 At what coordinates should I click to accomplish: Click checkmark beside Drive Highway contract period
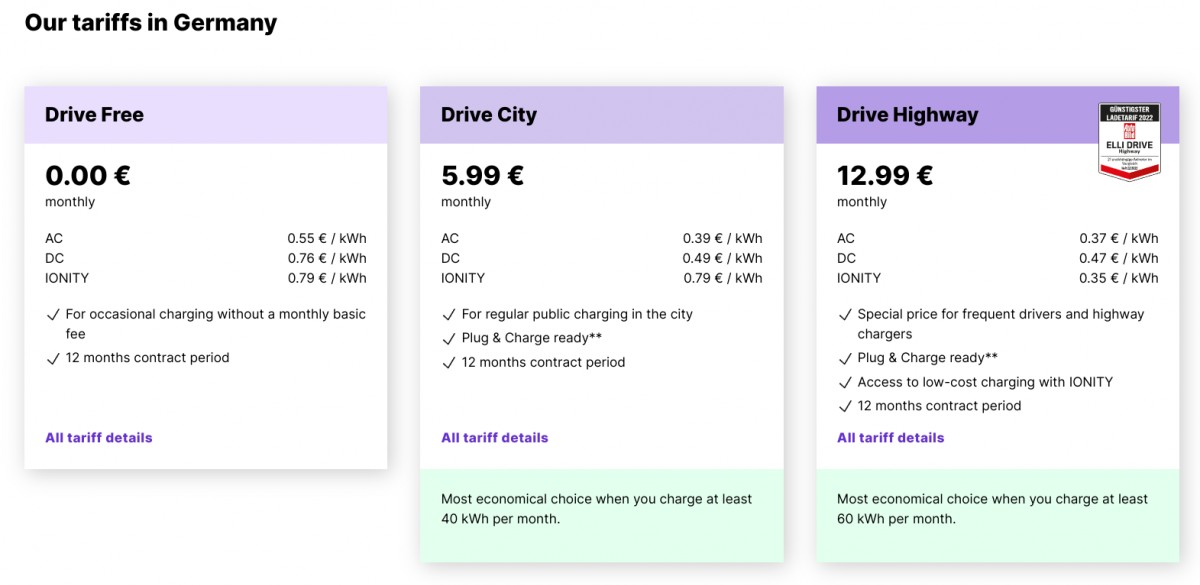pyautogui.click(x=845, y=405)
